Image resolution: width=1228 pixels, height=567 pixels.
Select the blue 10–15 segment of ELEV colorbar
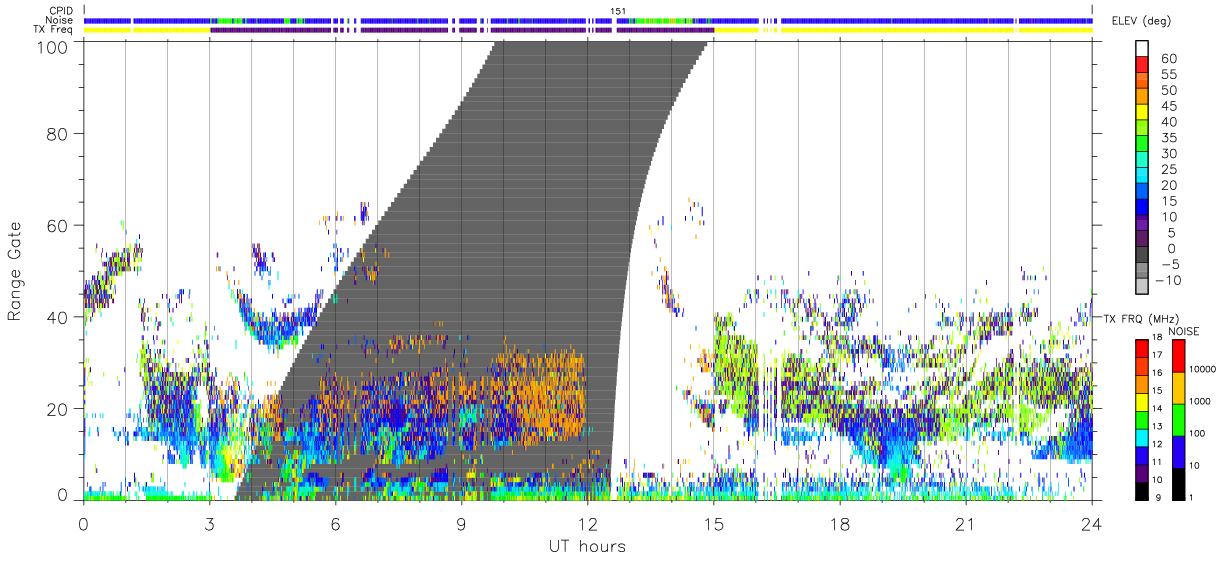[1141, 207]
